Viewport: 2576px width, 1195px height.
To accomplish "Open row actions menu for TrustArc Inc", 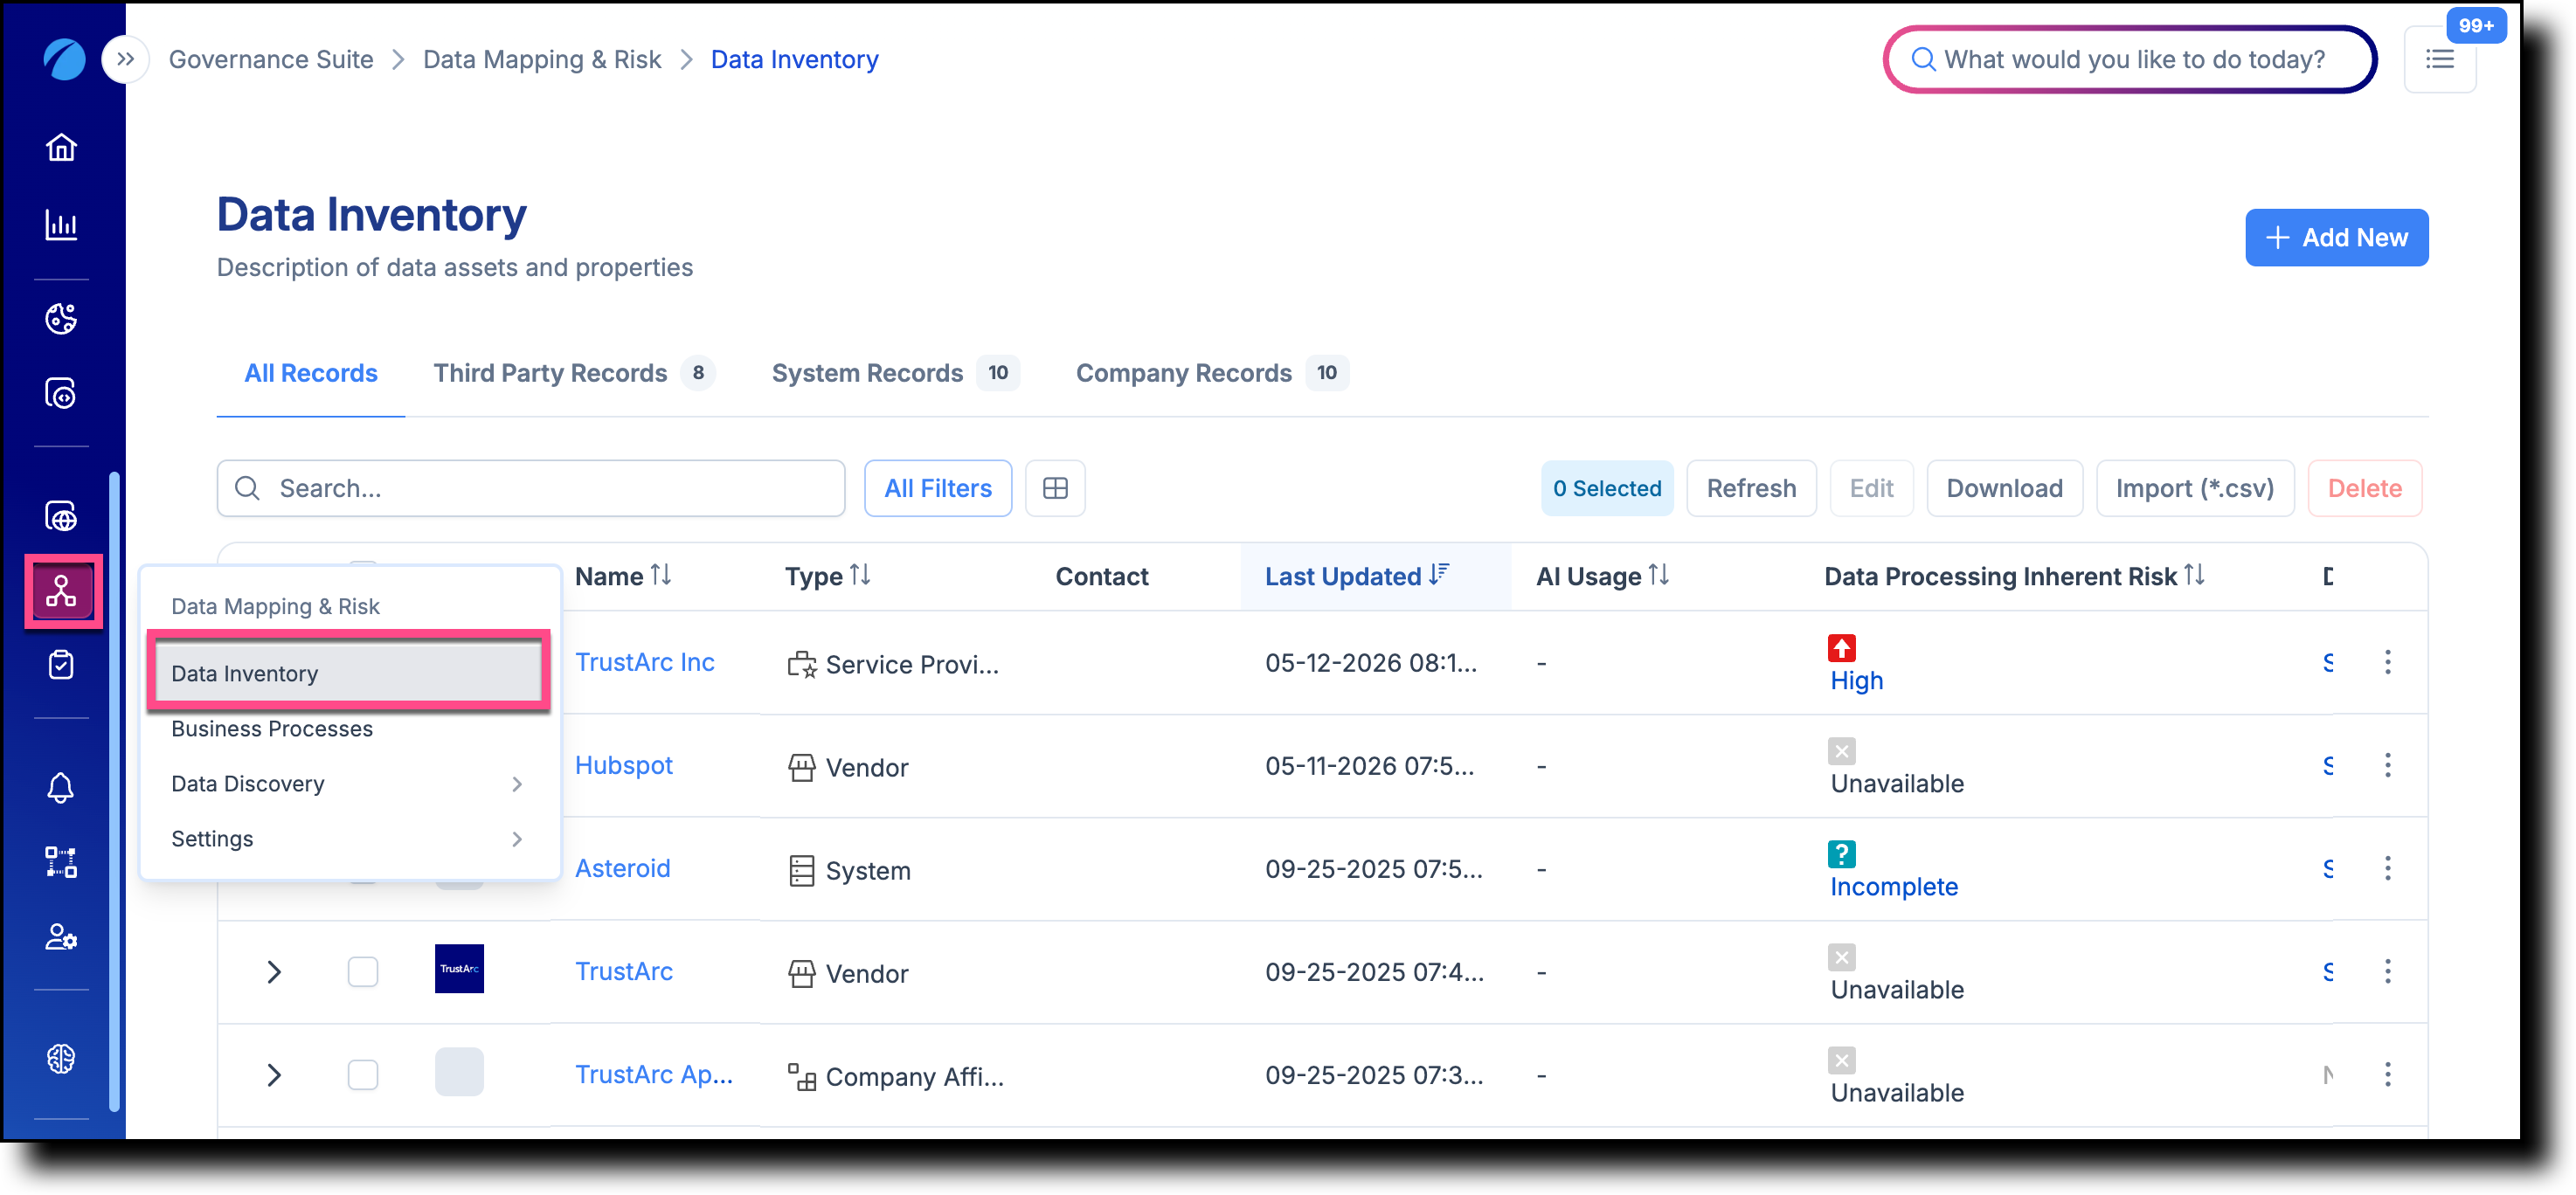I will (x=2388, y=662).
